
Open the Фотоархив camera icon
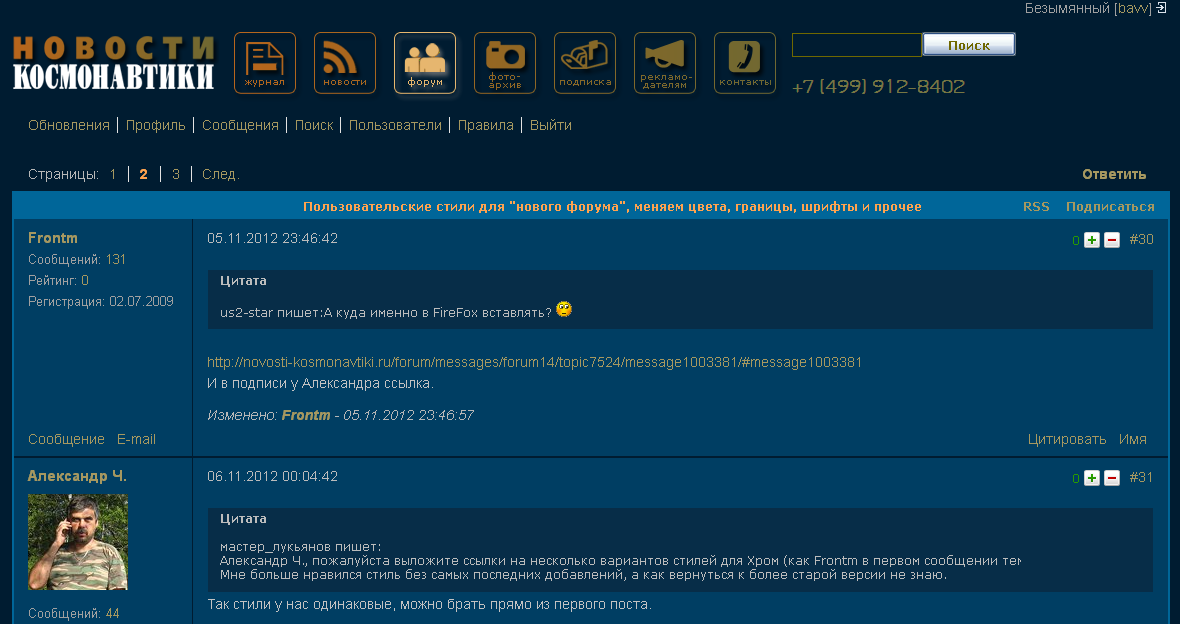505,63
